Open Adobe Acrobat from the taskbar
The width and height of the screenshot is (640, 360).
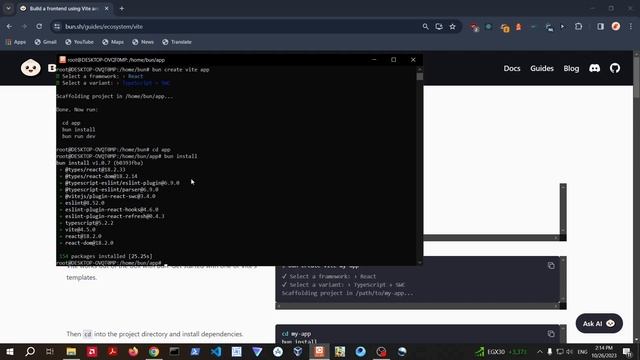pyautogui.click(x=113, y=351)
